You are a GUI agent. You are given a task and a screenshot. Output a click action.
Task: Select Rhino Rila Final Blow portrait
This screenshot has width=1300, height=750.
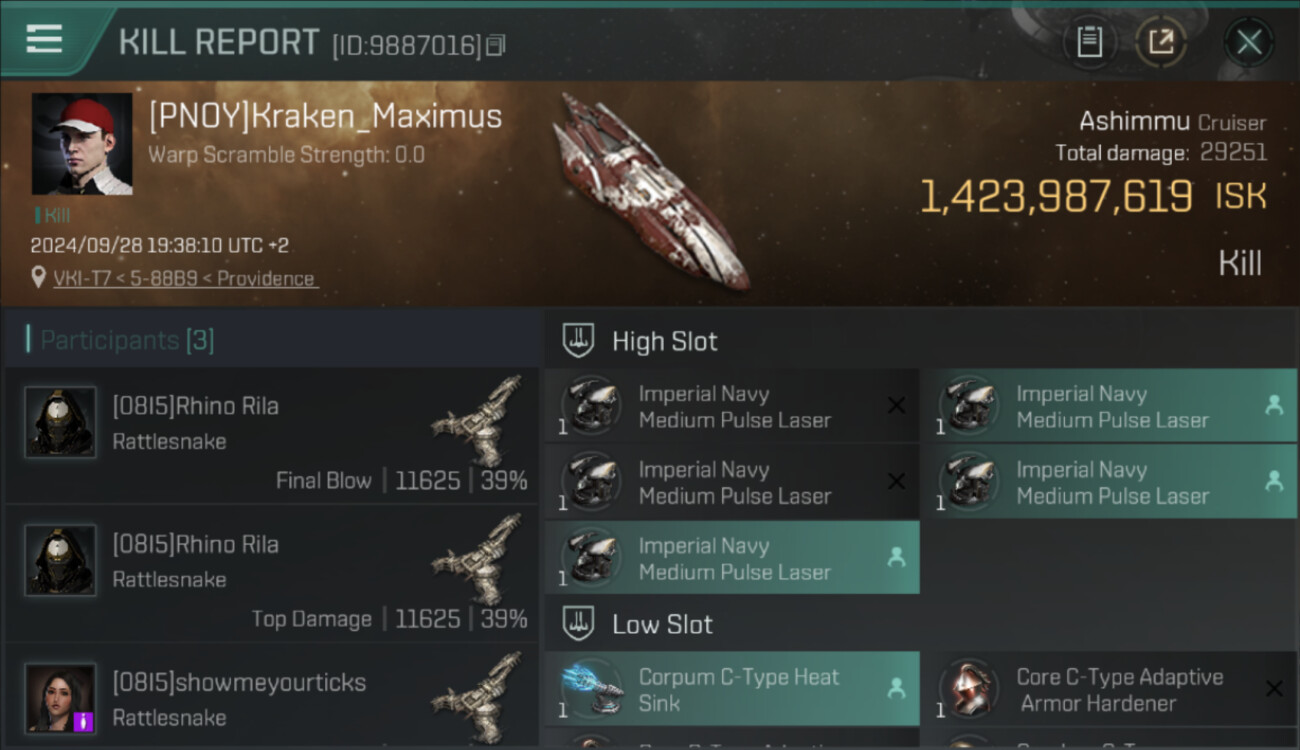60,423
